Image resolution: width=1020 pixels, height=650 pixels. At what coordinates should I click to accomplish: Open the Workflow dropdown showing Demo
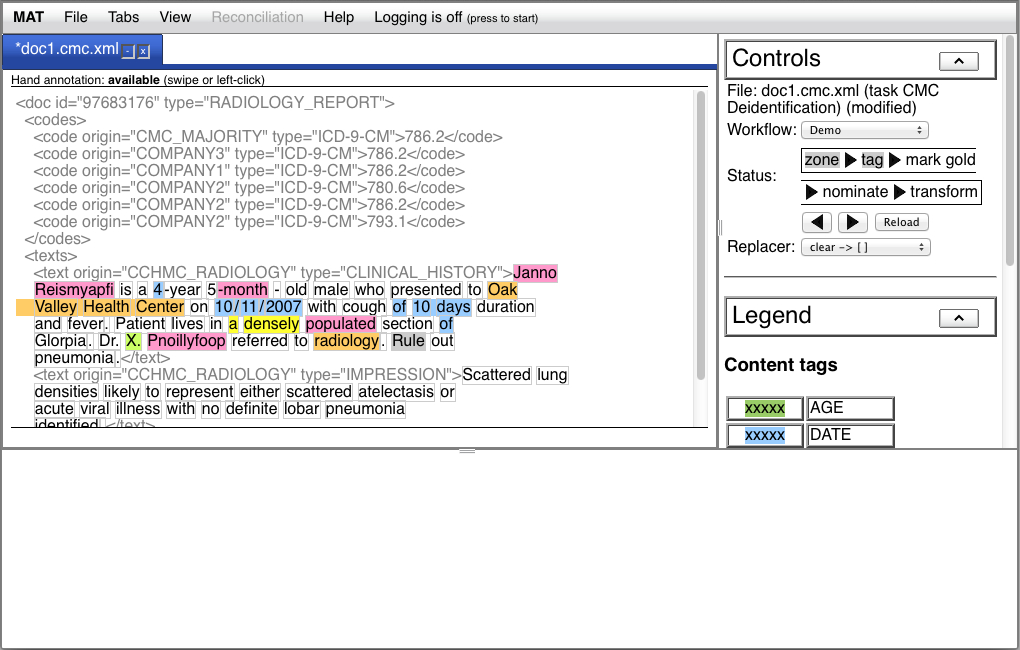(864, 130)
